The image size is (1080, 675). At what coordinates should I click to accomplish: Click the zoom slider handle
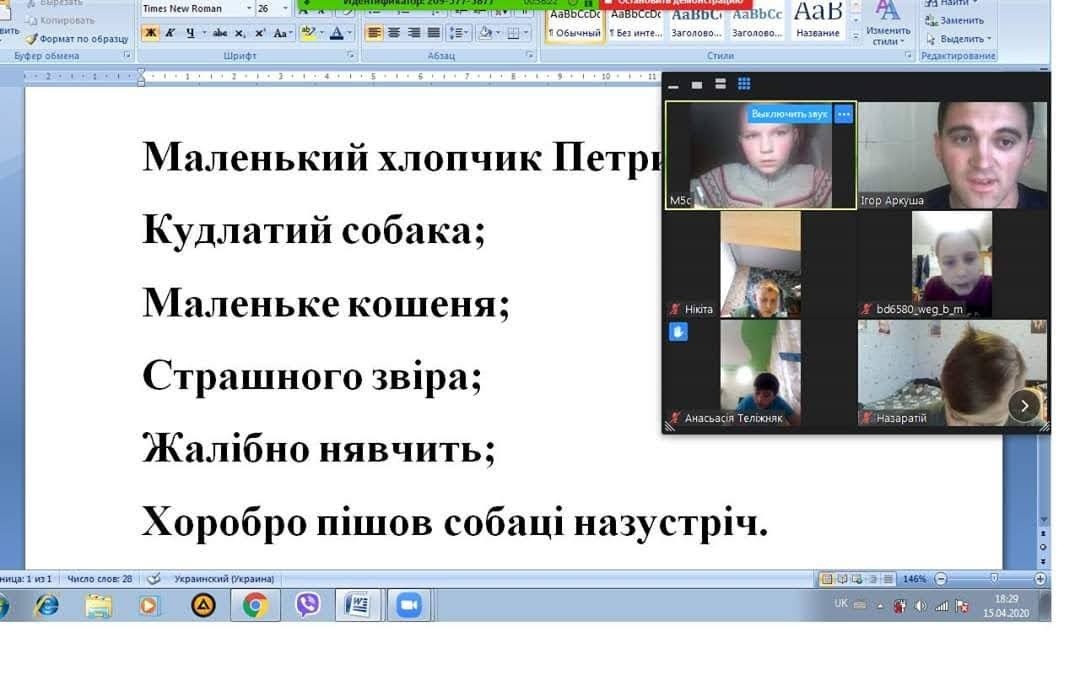click(x=994, y=579)
